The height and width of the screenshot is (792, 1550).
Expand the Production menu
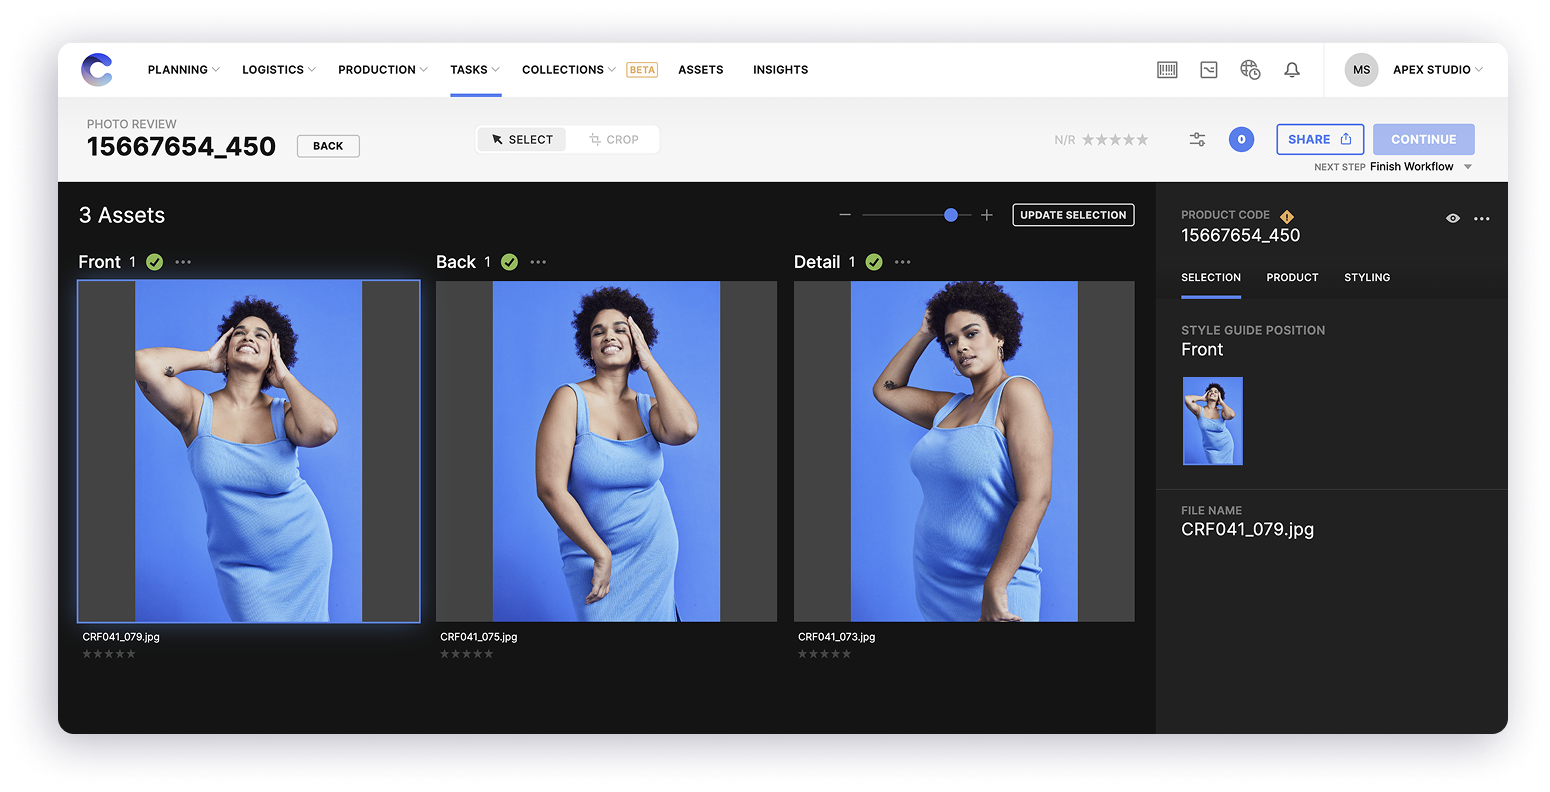point(382,70)
